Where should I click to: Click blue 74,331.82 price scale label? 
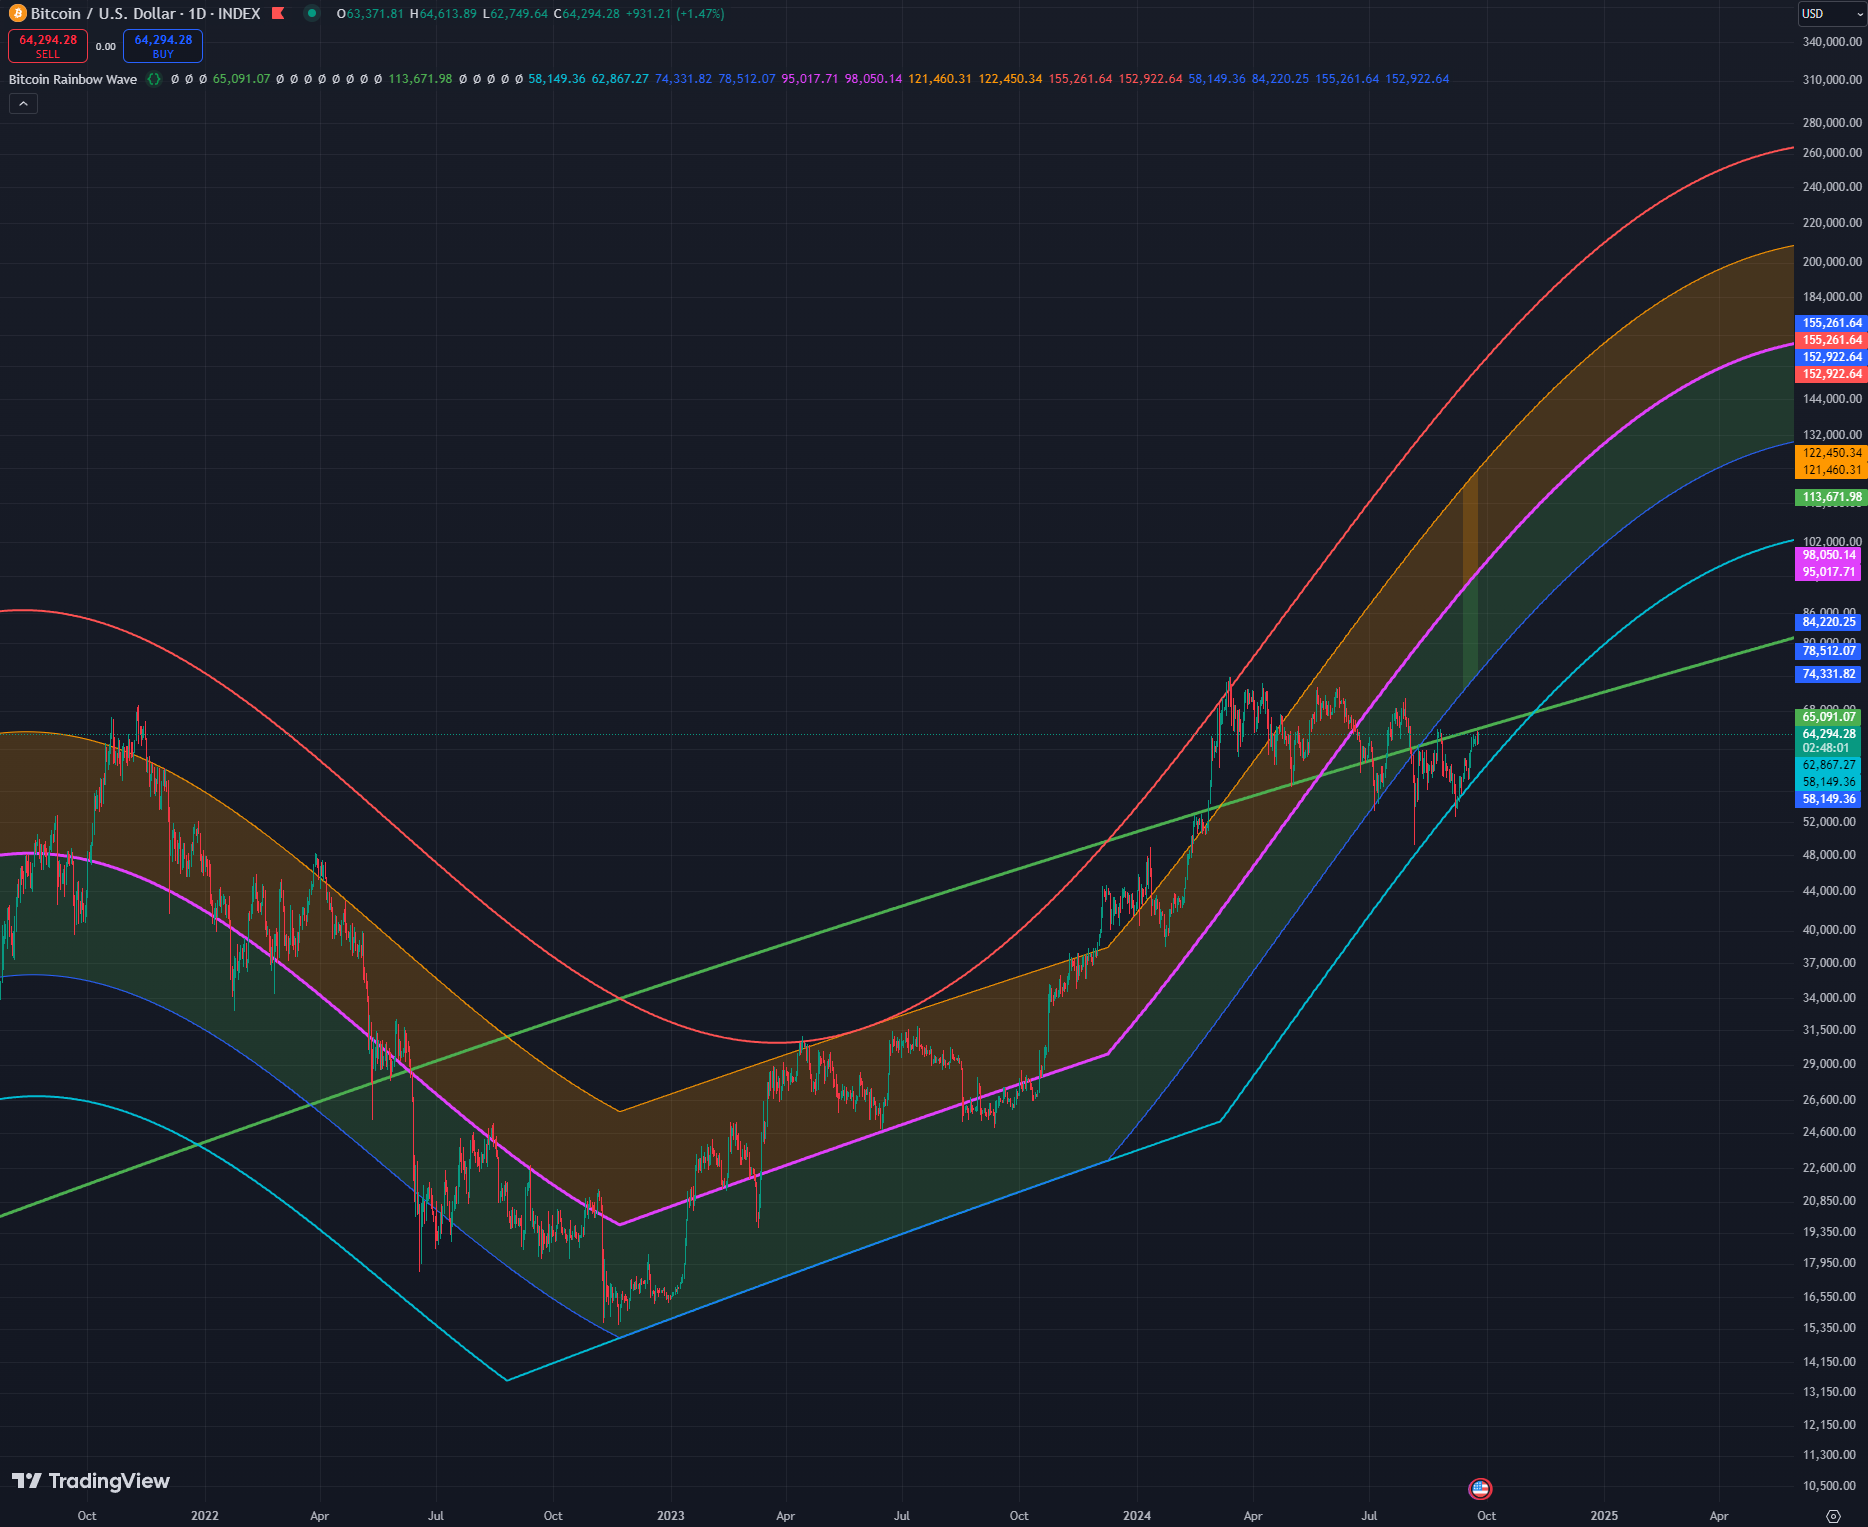click(1828, 674)
